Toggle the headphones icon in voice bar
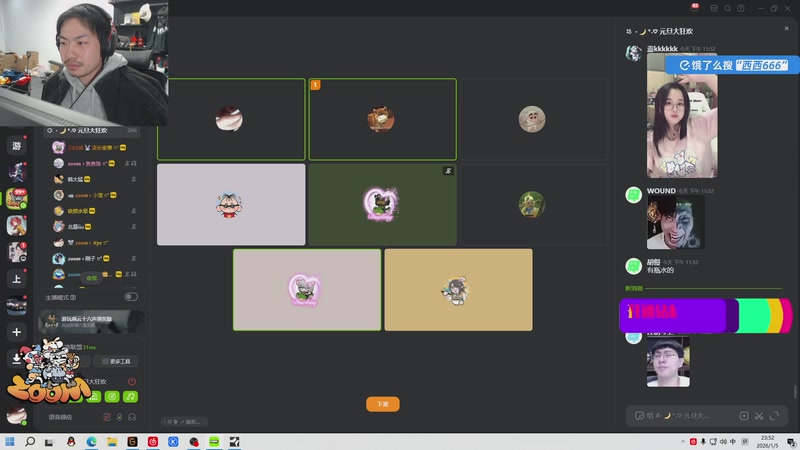 [132, 417]
